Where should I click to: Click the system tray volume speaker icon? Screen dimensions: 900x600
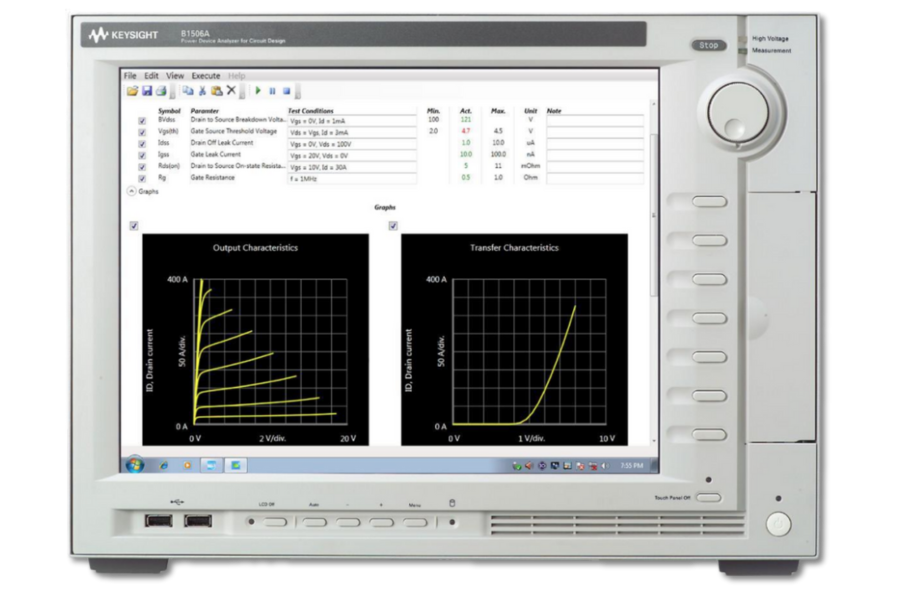pos(606,466)
